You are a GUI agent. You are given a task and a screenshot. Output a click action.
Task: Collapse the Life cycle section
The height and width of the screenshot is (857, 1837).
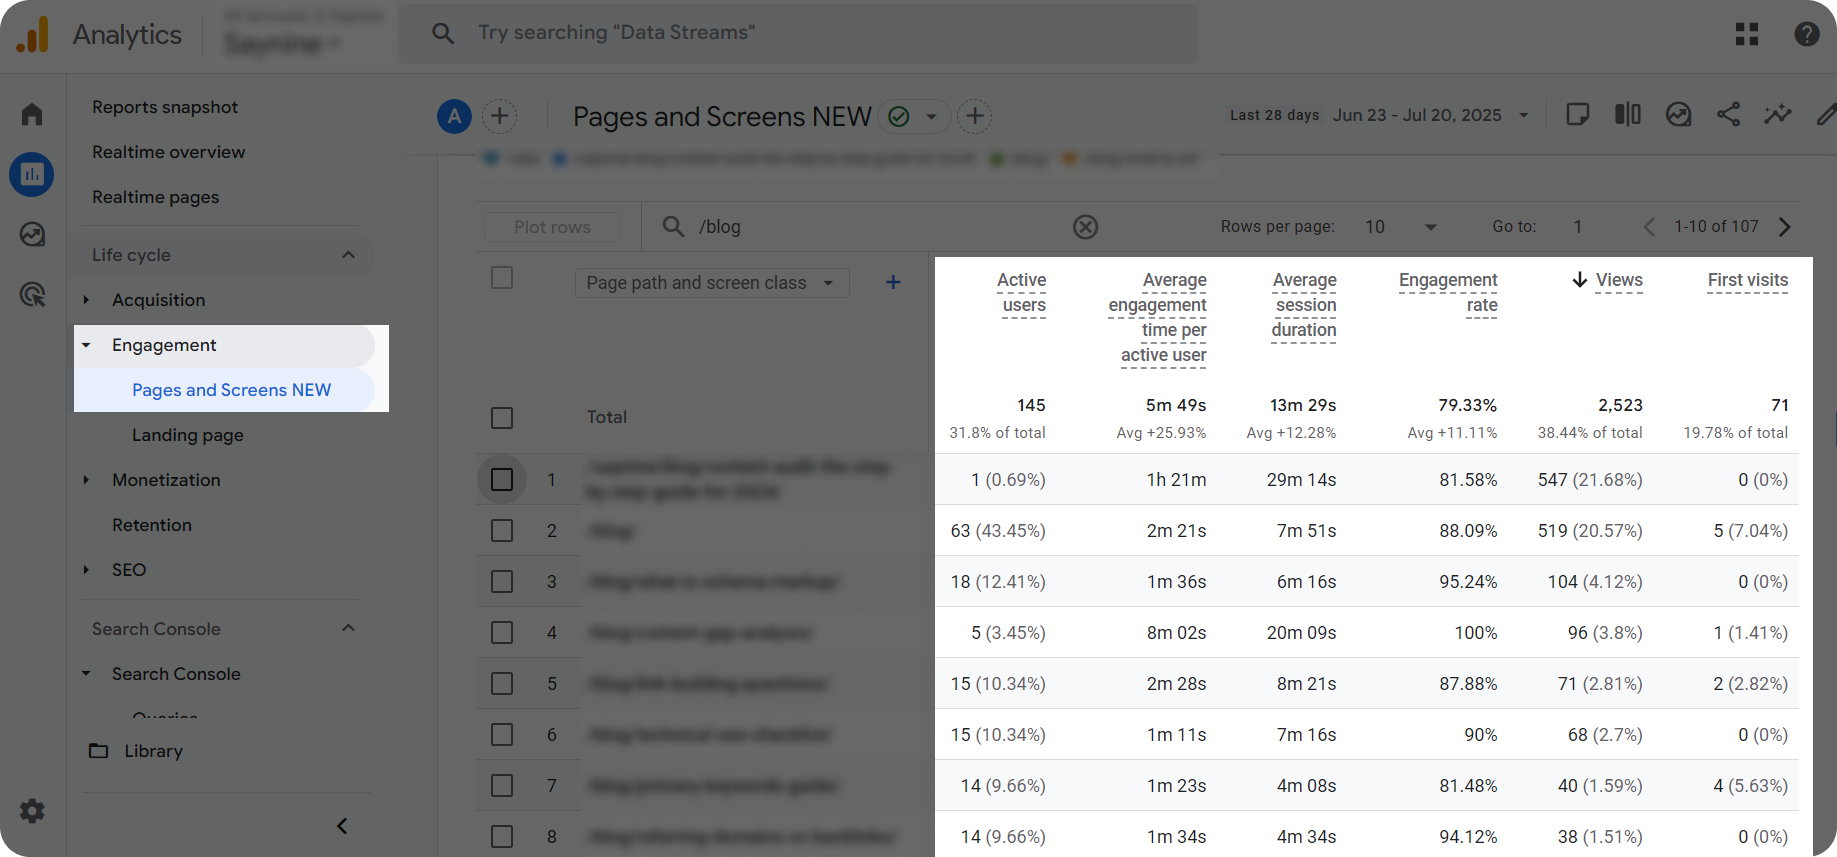[348, 254]
